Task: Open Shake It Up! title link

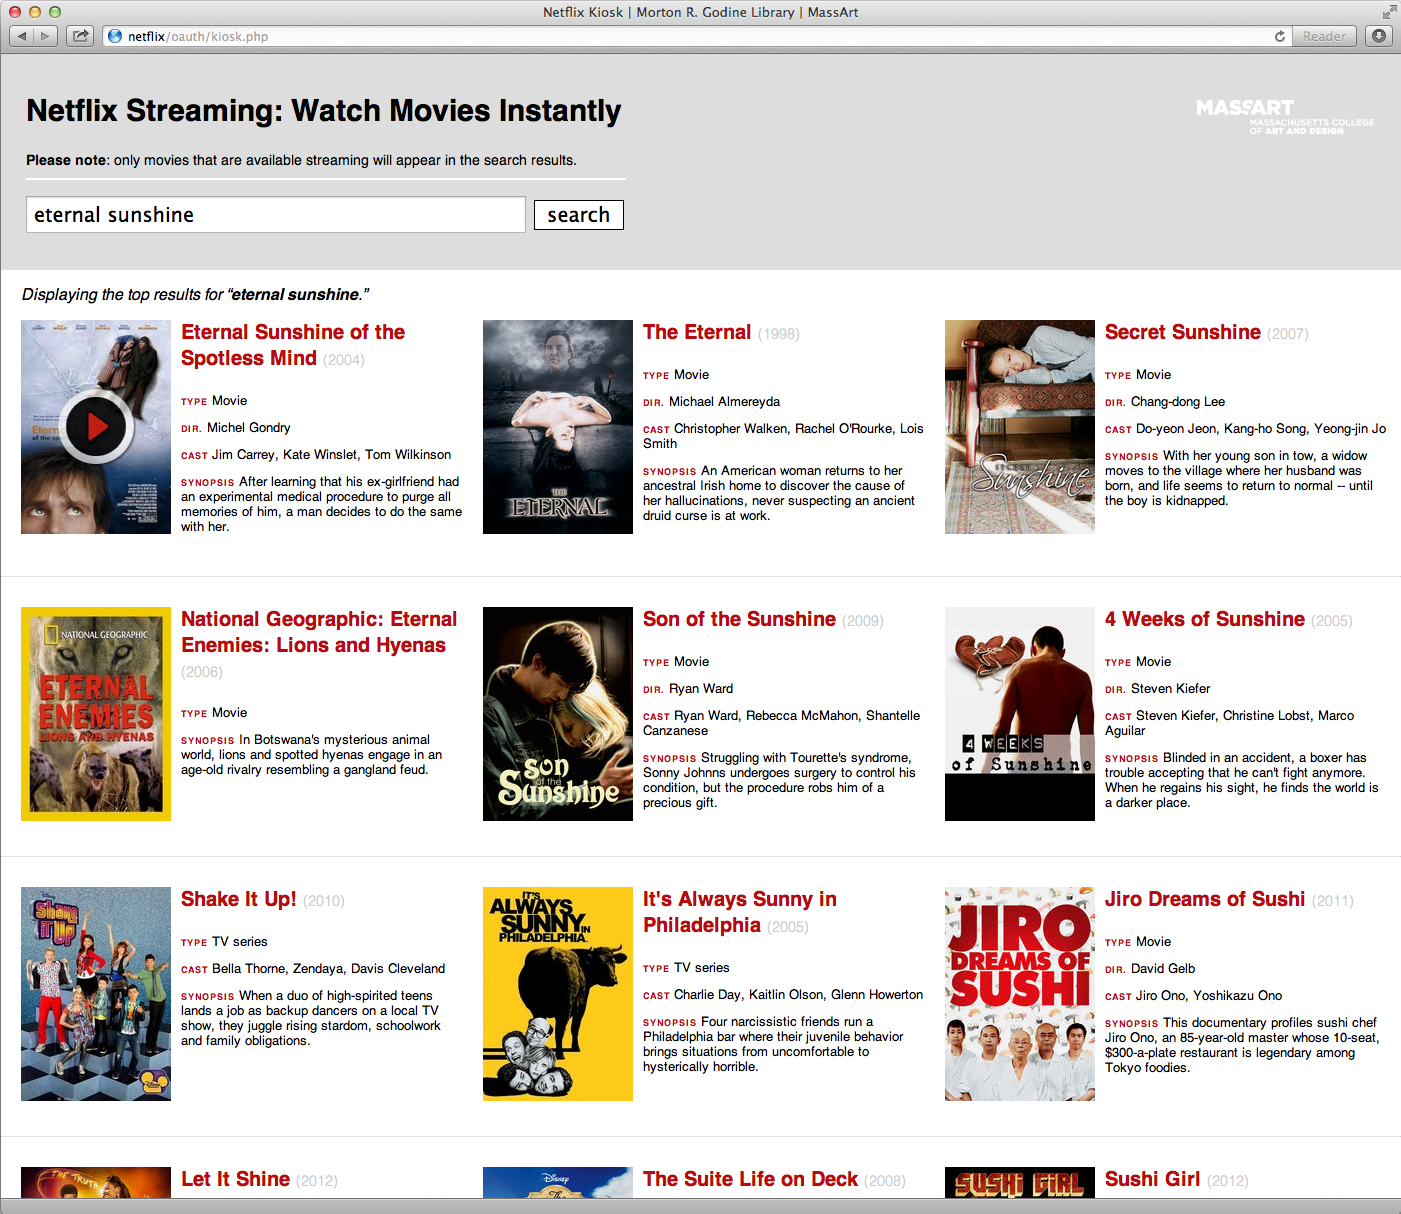Action: click(239, 899)
